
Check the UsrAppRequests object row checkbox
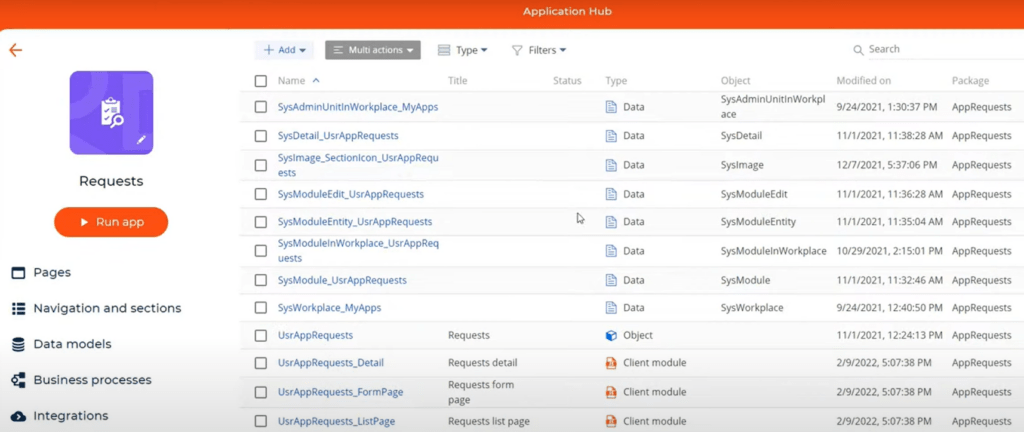tap(261, 335)
